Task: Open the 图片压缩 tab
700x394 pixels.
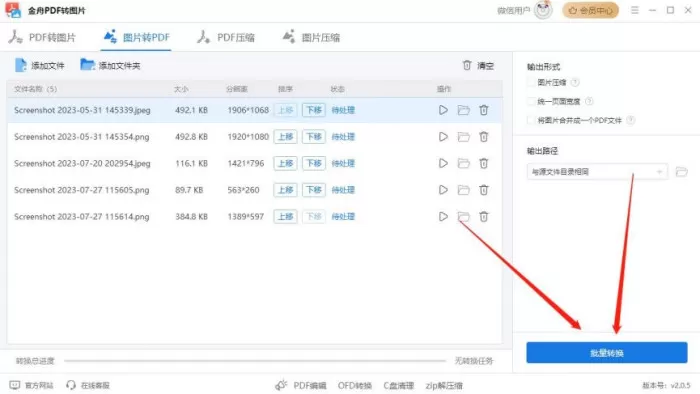Action: pos(311,37)
